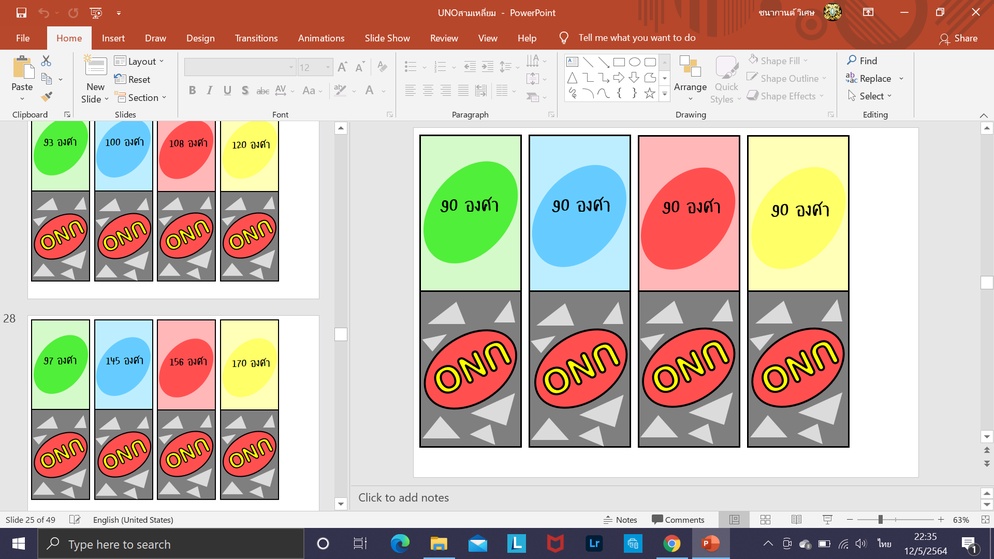Undo the last action
The height and width of the screenshot is (559, 994).
pyautogui.click(x=44, y=13)
